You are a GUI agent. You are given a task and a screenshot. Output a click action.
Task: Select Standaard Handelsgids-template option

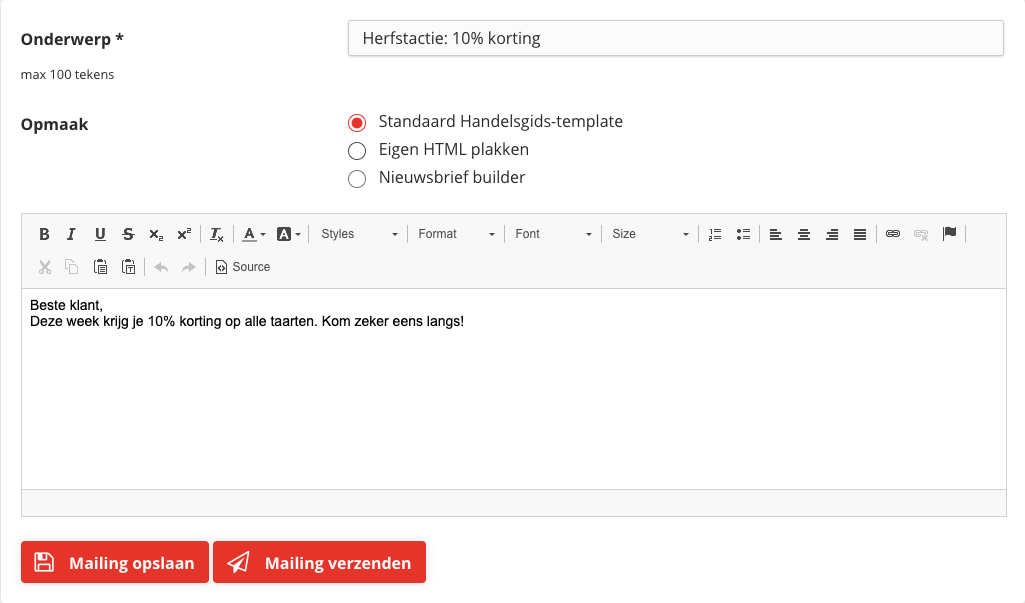[x=357, y=122]
